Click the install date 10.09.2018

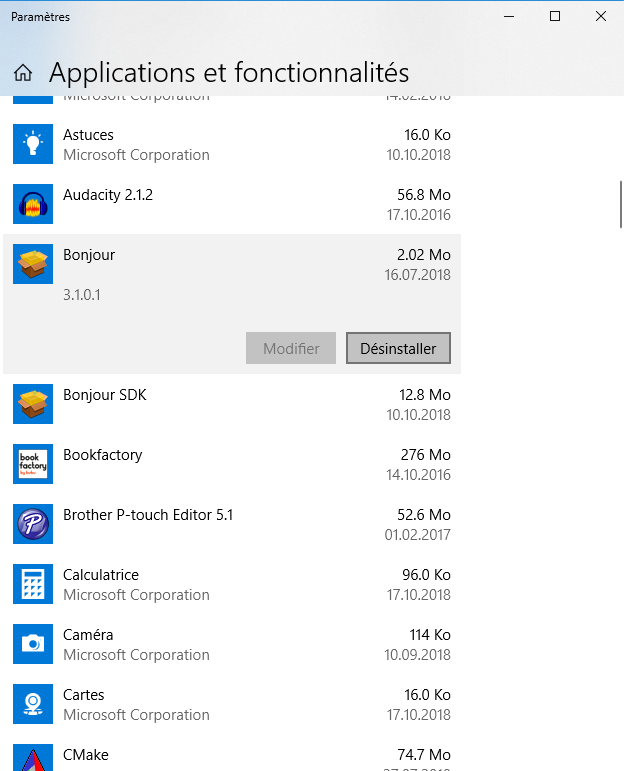point(417,655)
